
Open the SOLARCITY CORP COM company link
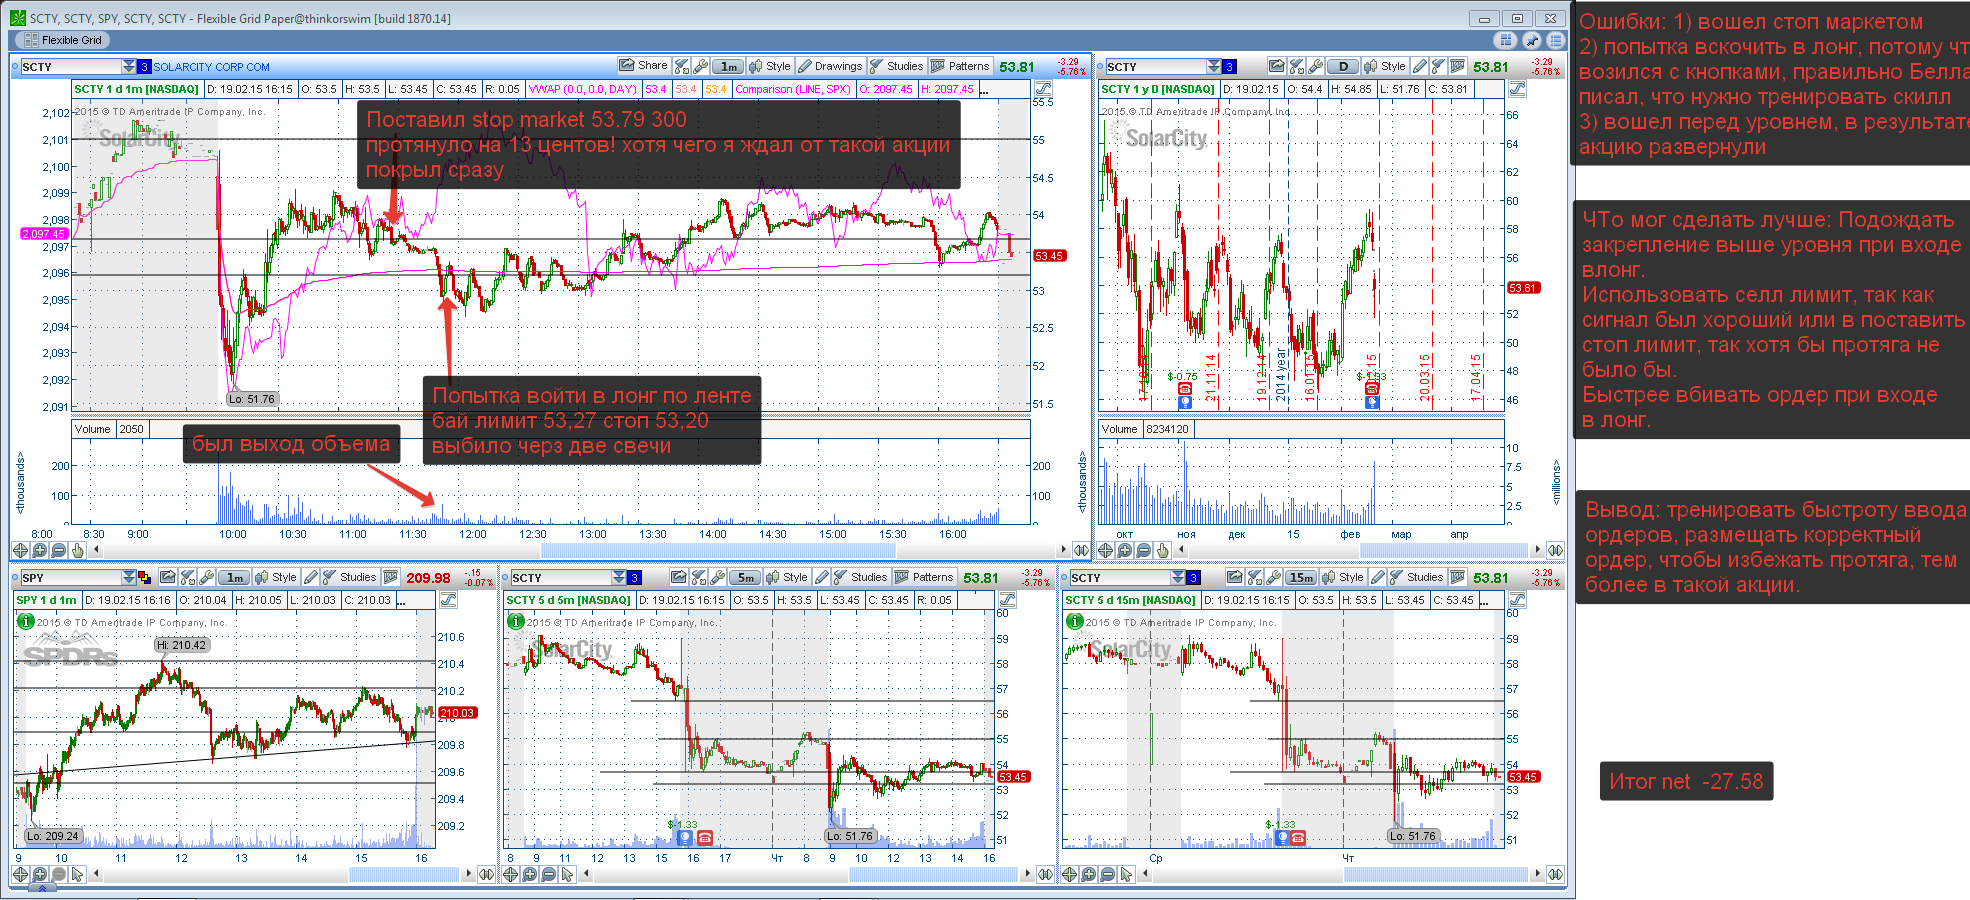(x=211, y=67)
